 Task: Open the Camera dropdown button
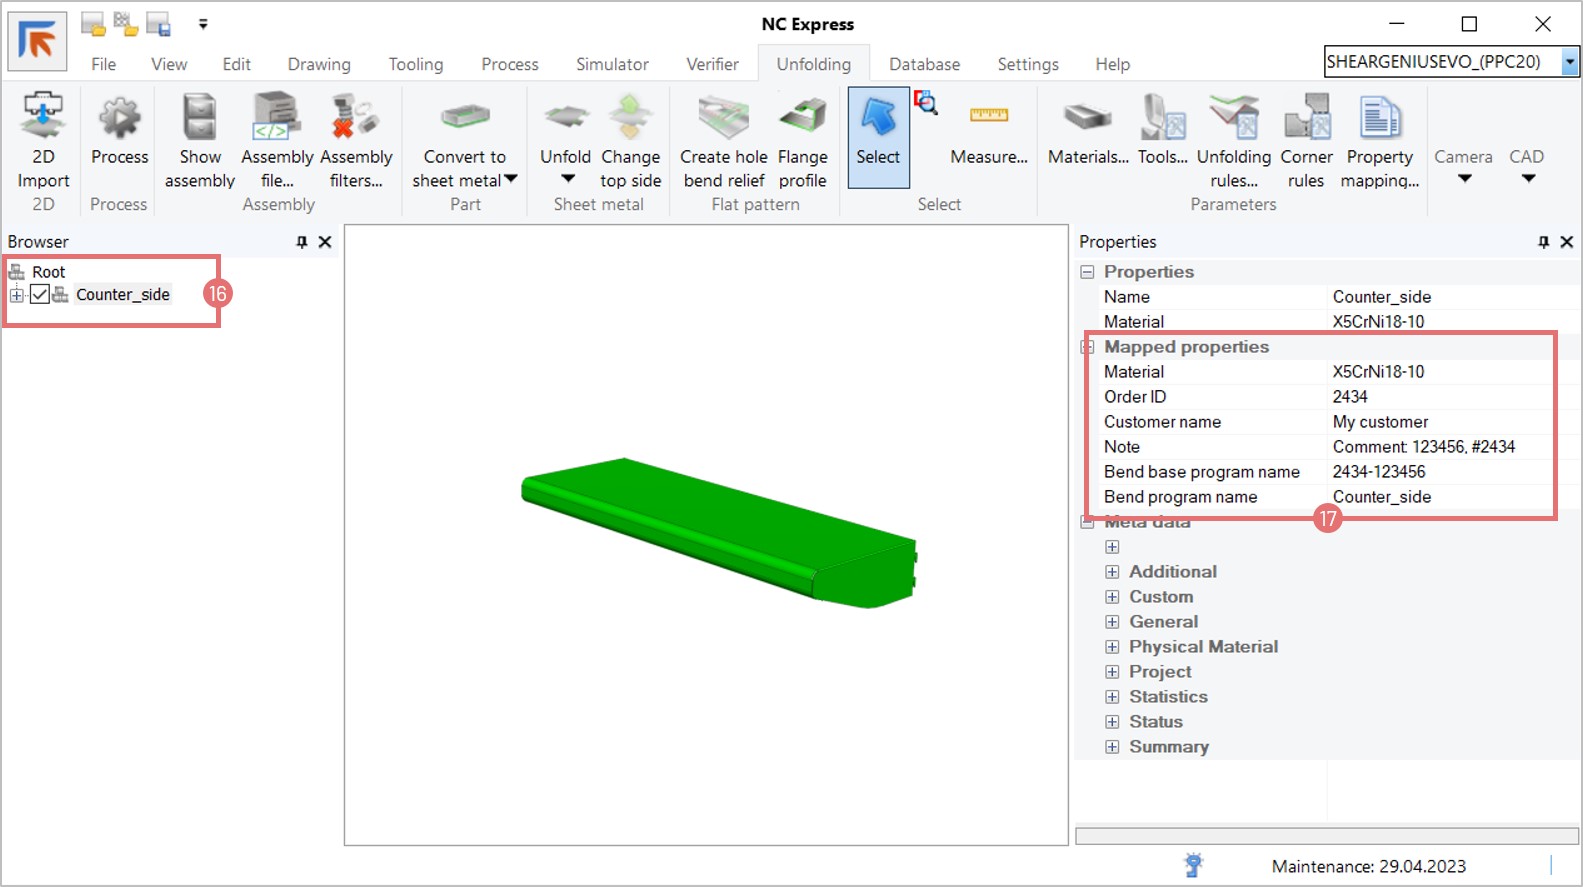coord(1463,166)
